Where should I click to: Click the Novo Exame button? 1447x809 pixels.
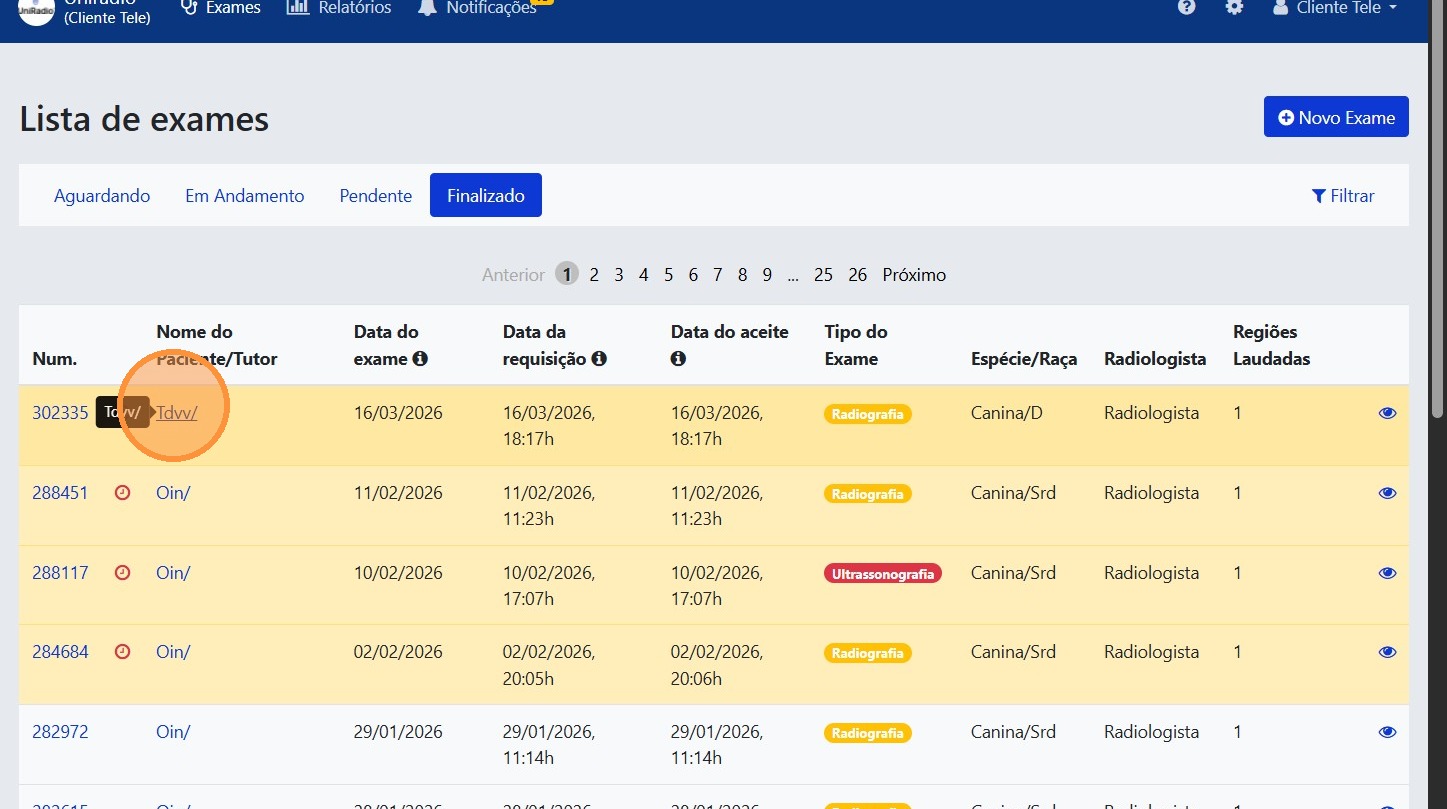pyautogui.click(x=1335, y=117)
